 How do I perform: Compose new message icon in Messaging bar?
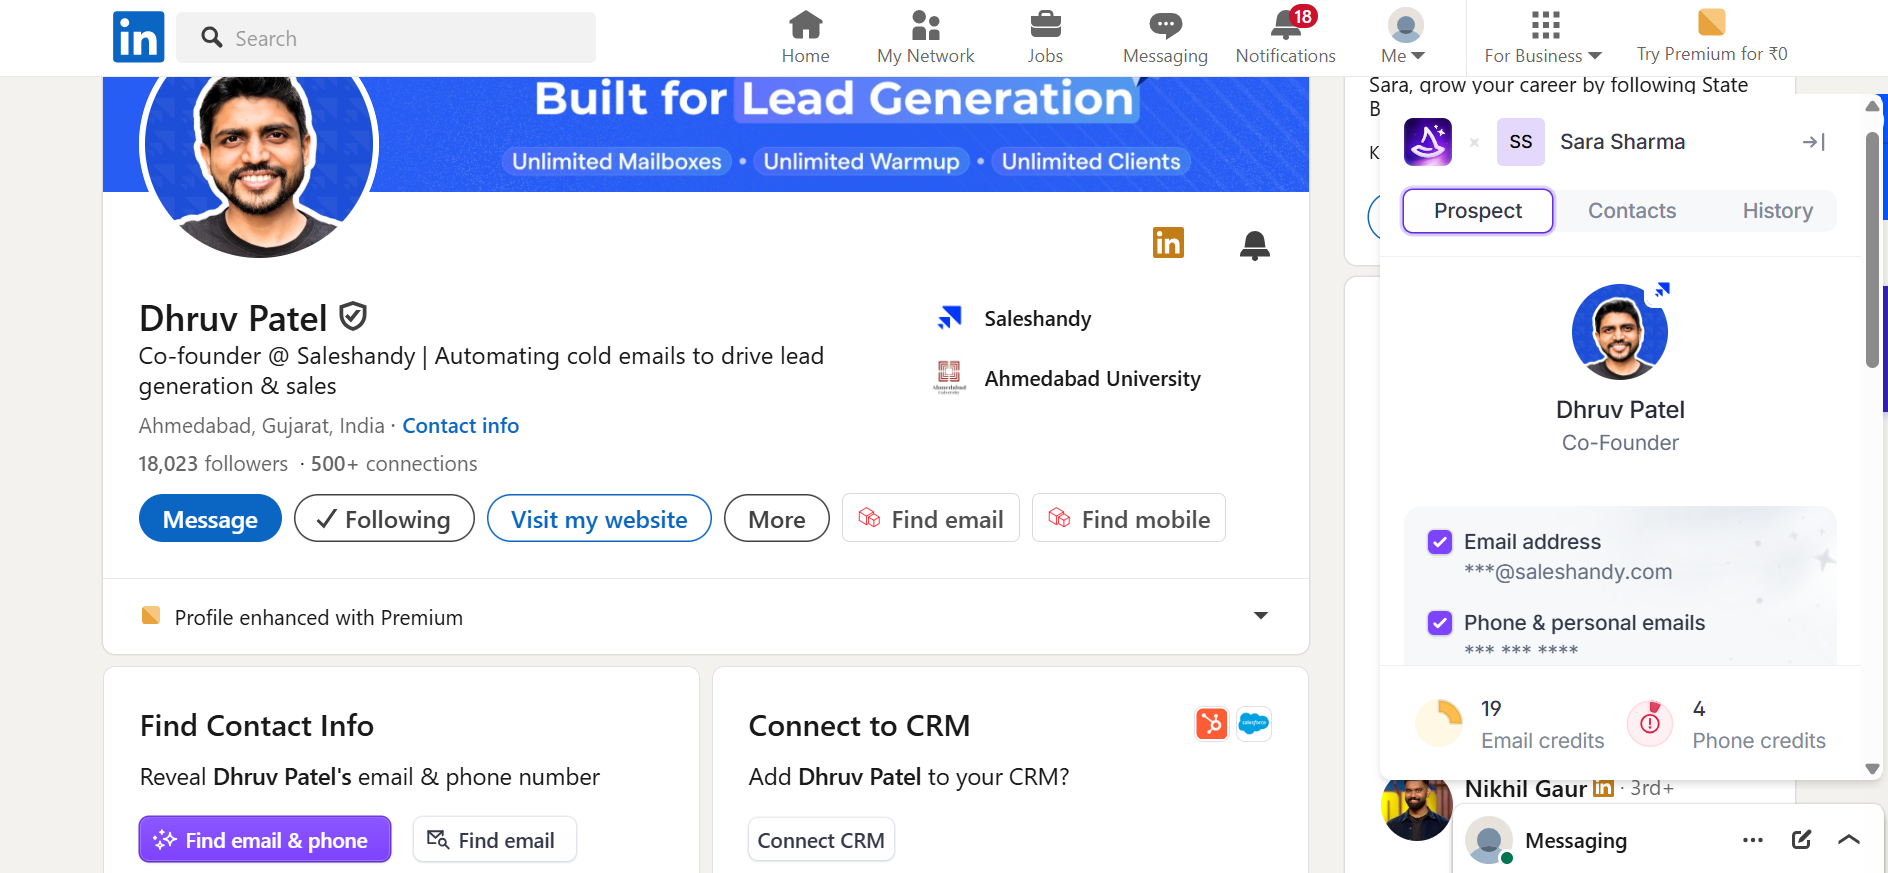click(1801, 840)
